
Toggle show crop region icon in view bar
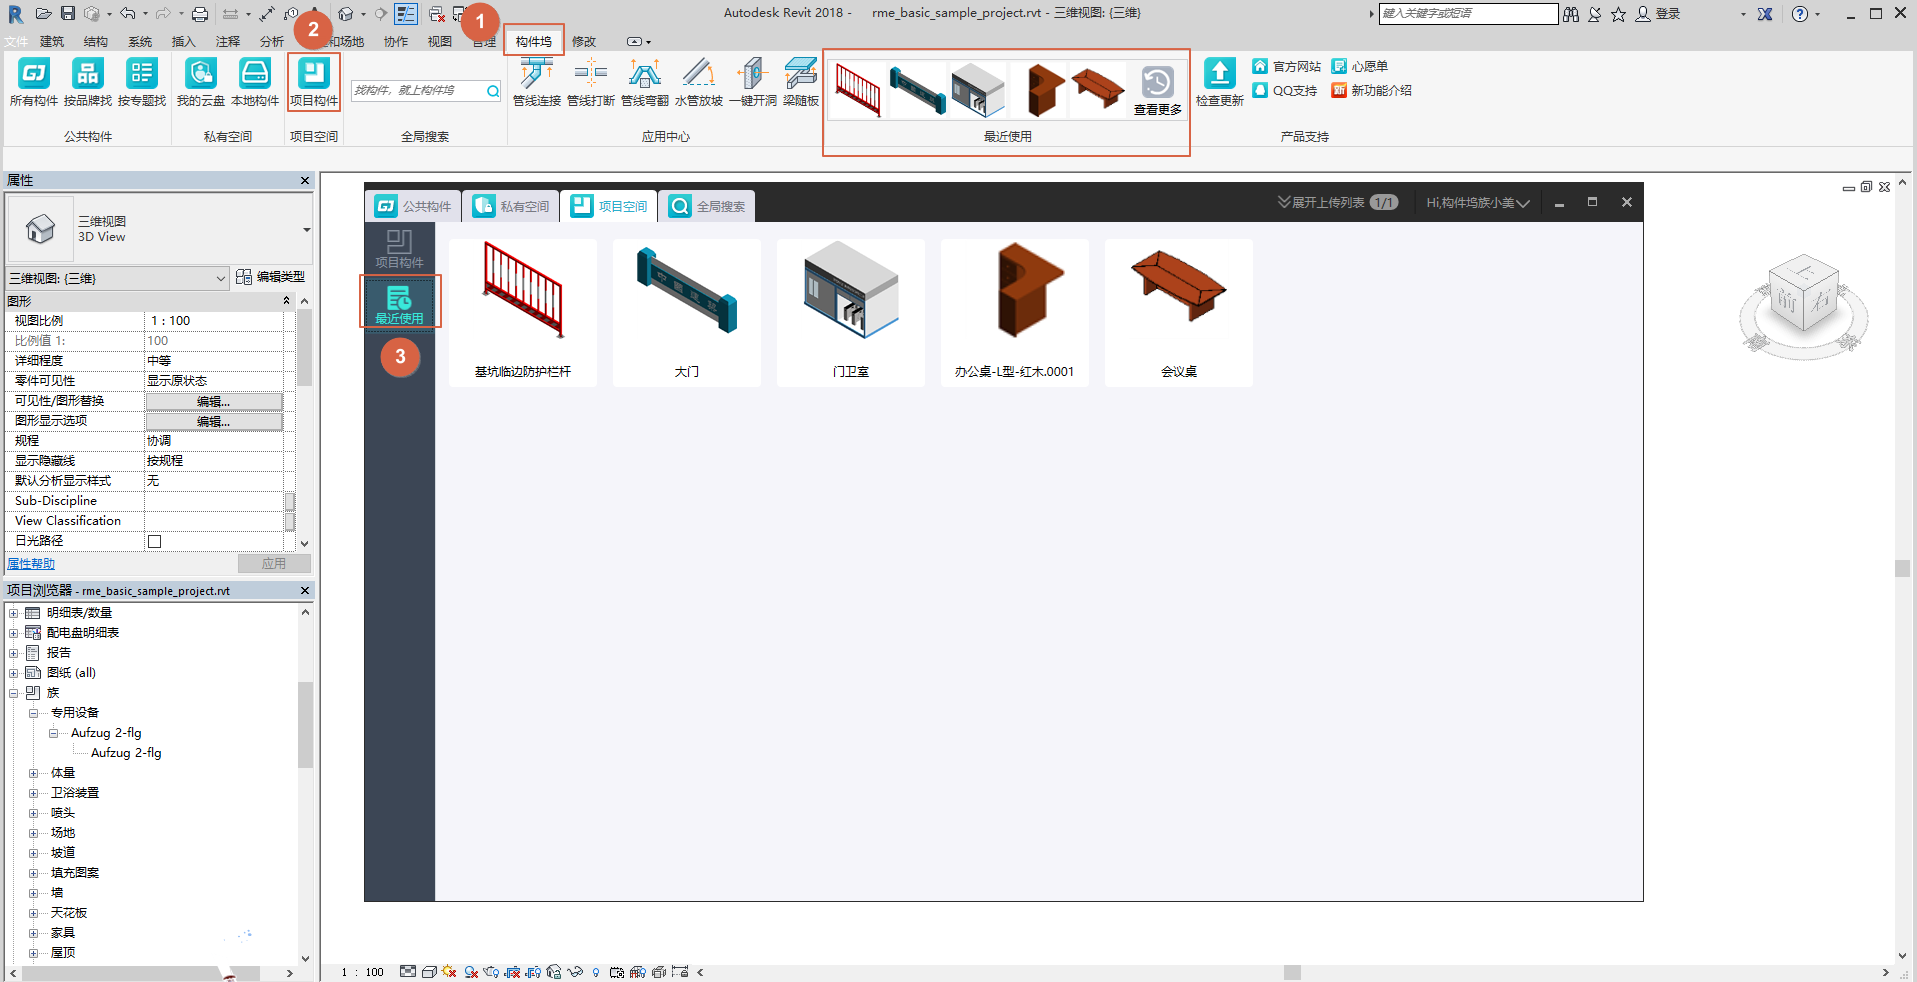pos(534,971)
